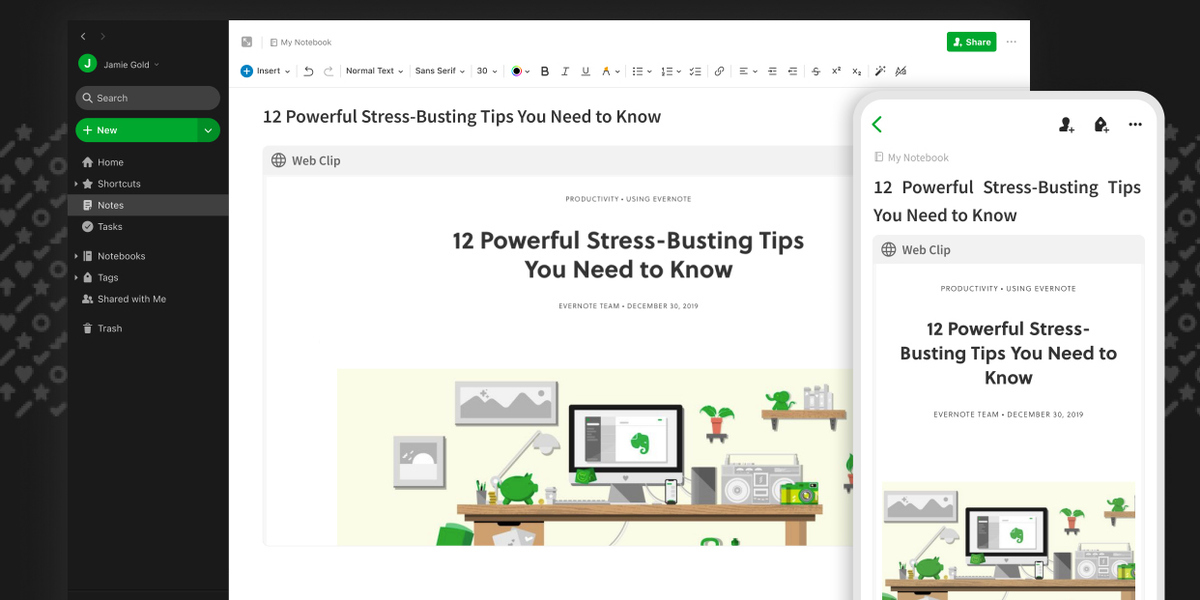The width and height of the screenshot is (1200, 600).
Task: Open Tasks in the sidebar
Action: (x=110, y=227)
